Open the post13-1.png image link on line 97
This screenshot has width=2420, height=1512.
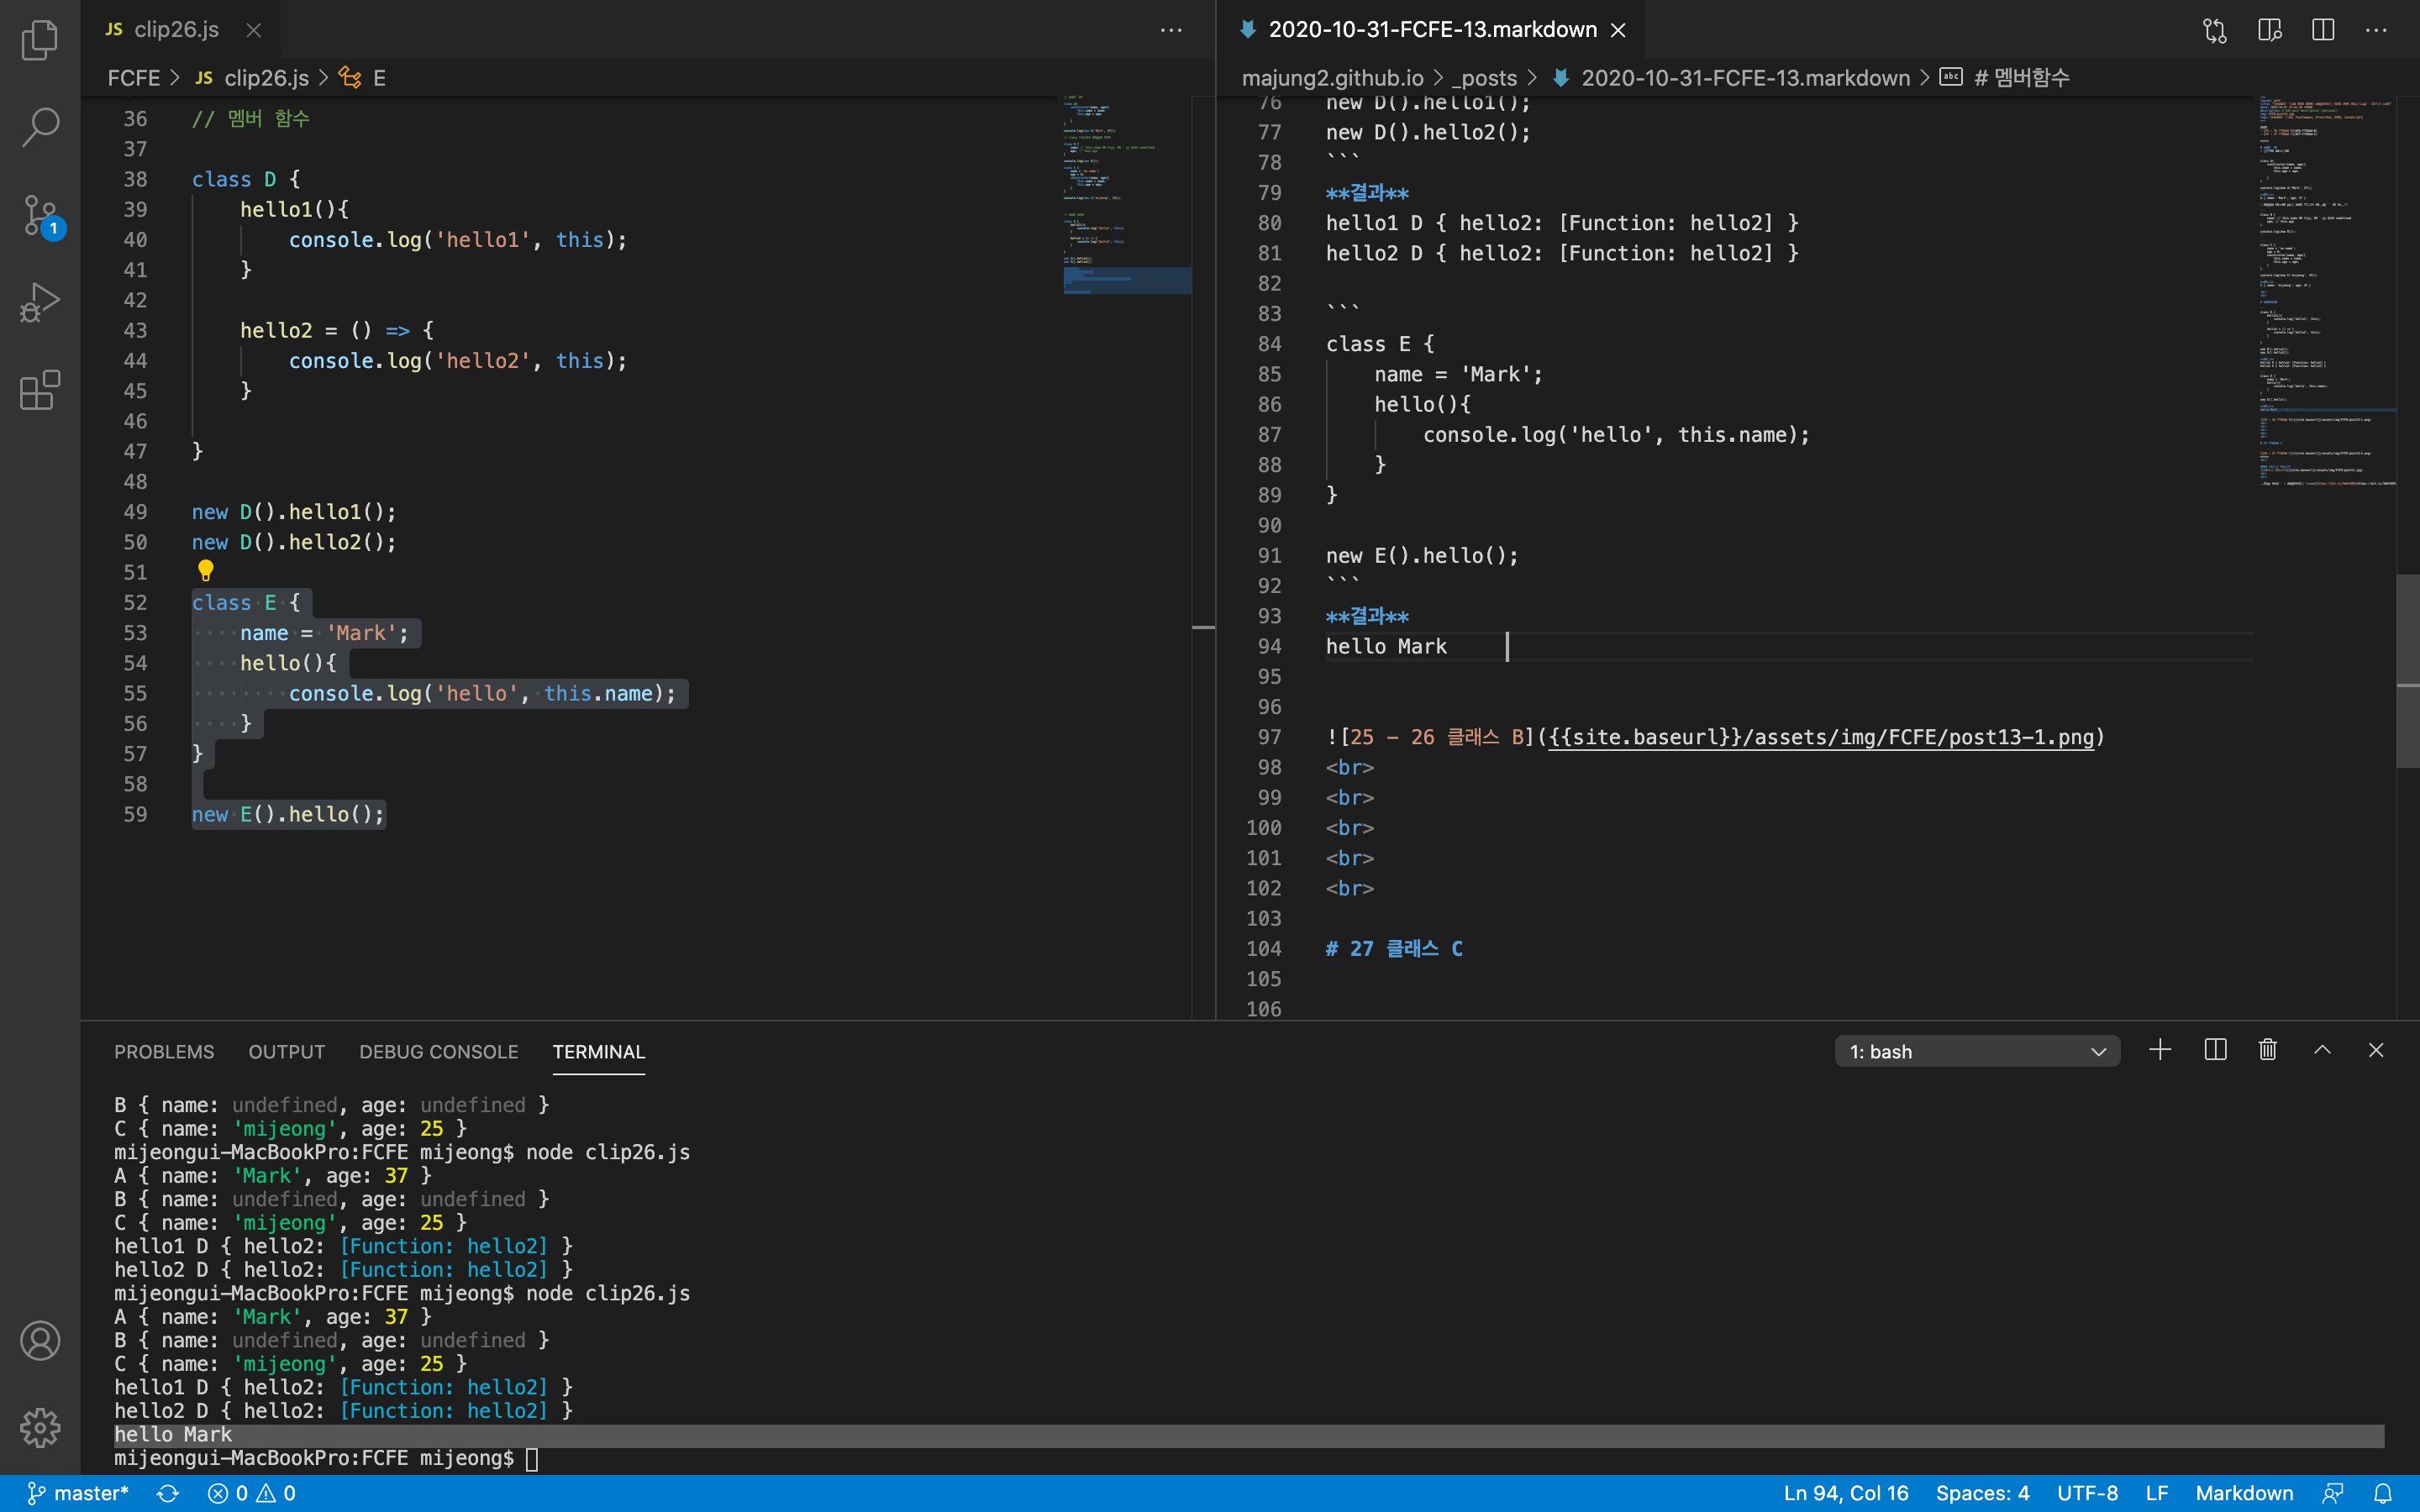(1820, 737)
